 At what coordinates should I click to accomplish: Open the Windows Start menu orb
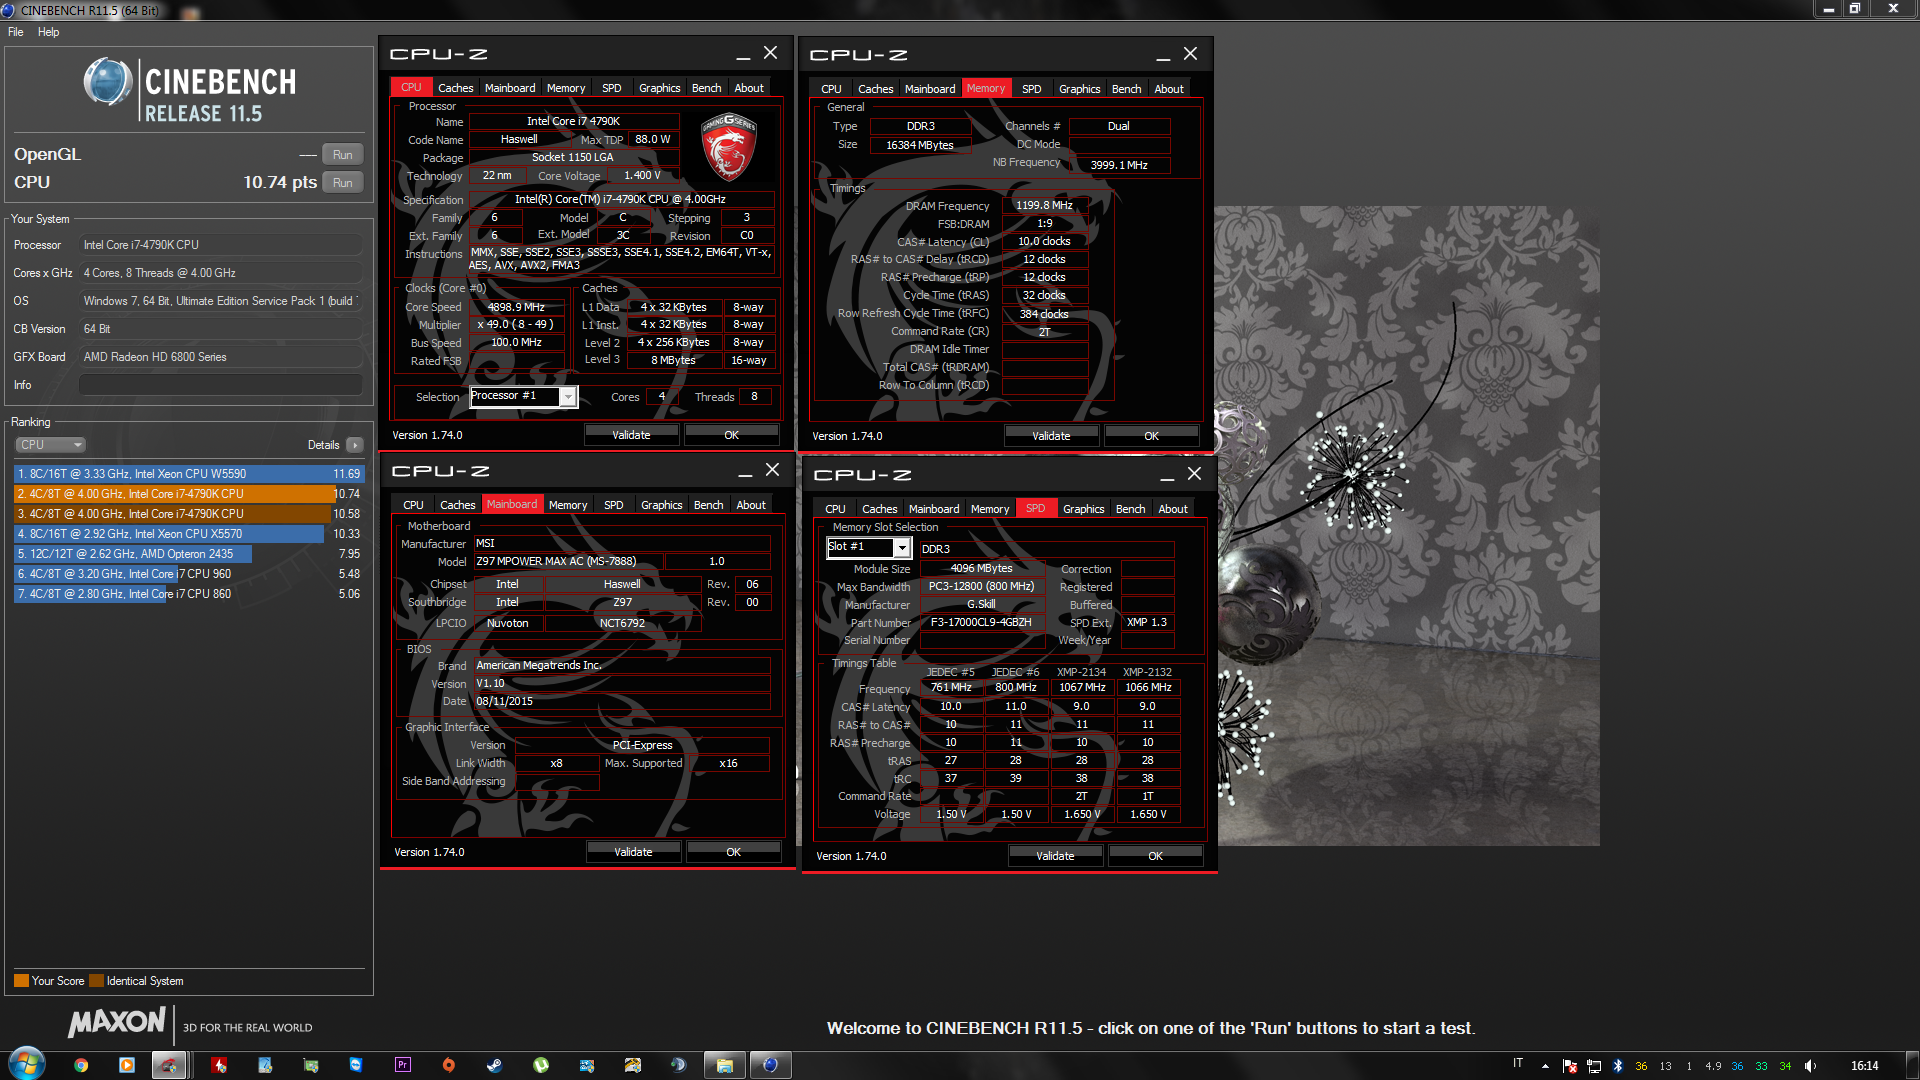click(27, 1064)
